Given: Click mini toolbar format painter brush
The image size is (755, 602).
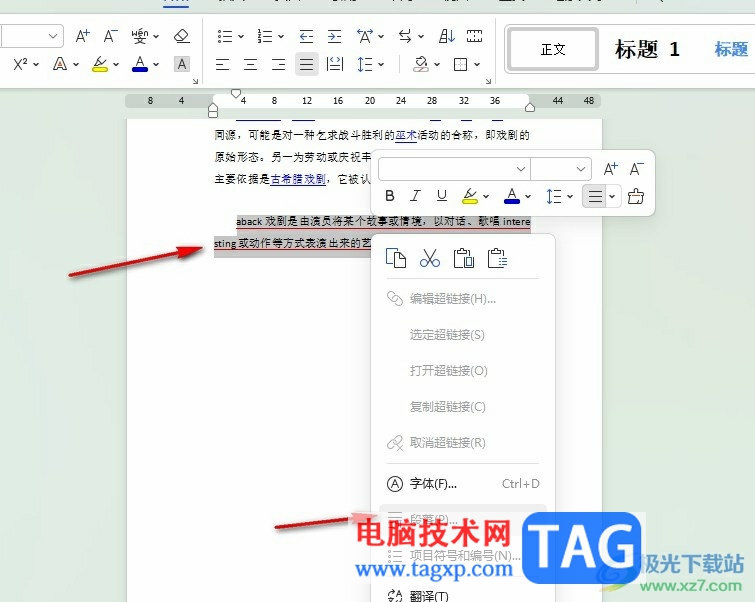Looking at the screenshot, I should click(x=636, y=196).
